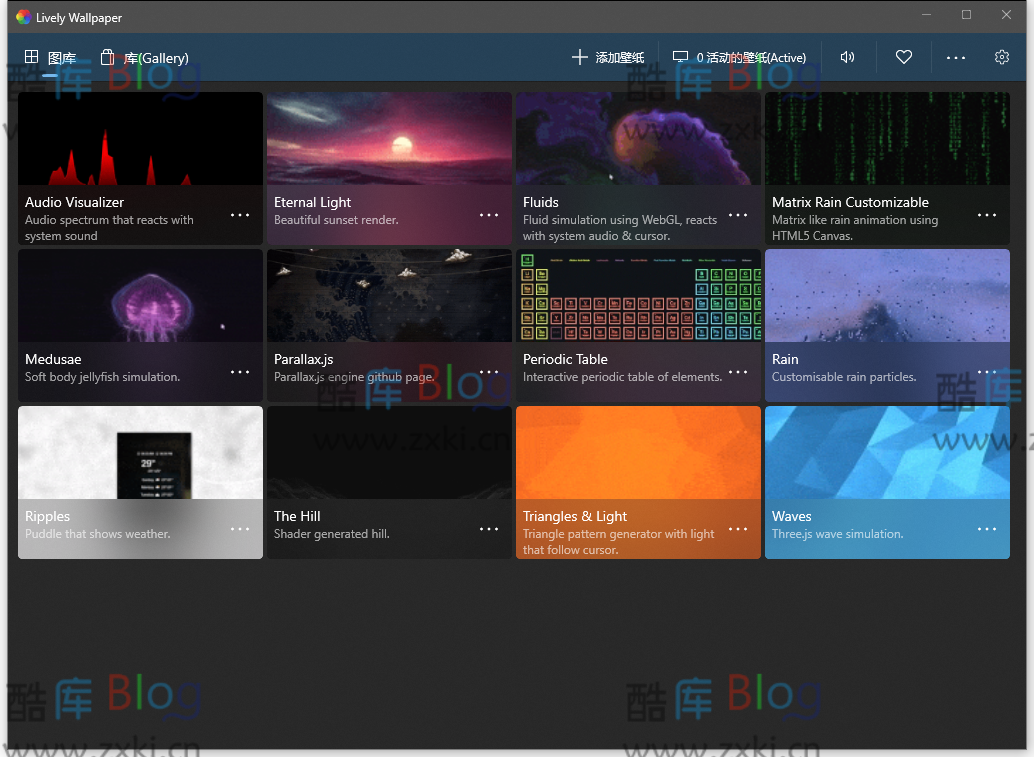
Task: Open options menu on Audio Visualizer tile
Action: coord(239,215)
